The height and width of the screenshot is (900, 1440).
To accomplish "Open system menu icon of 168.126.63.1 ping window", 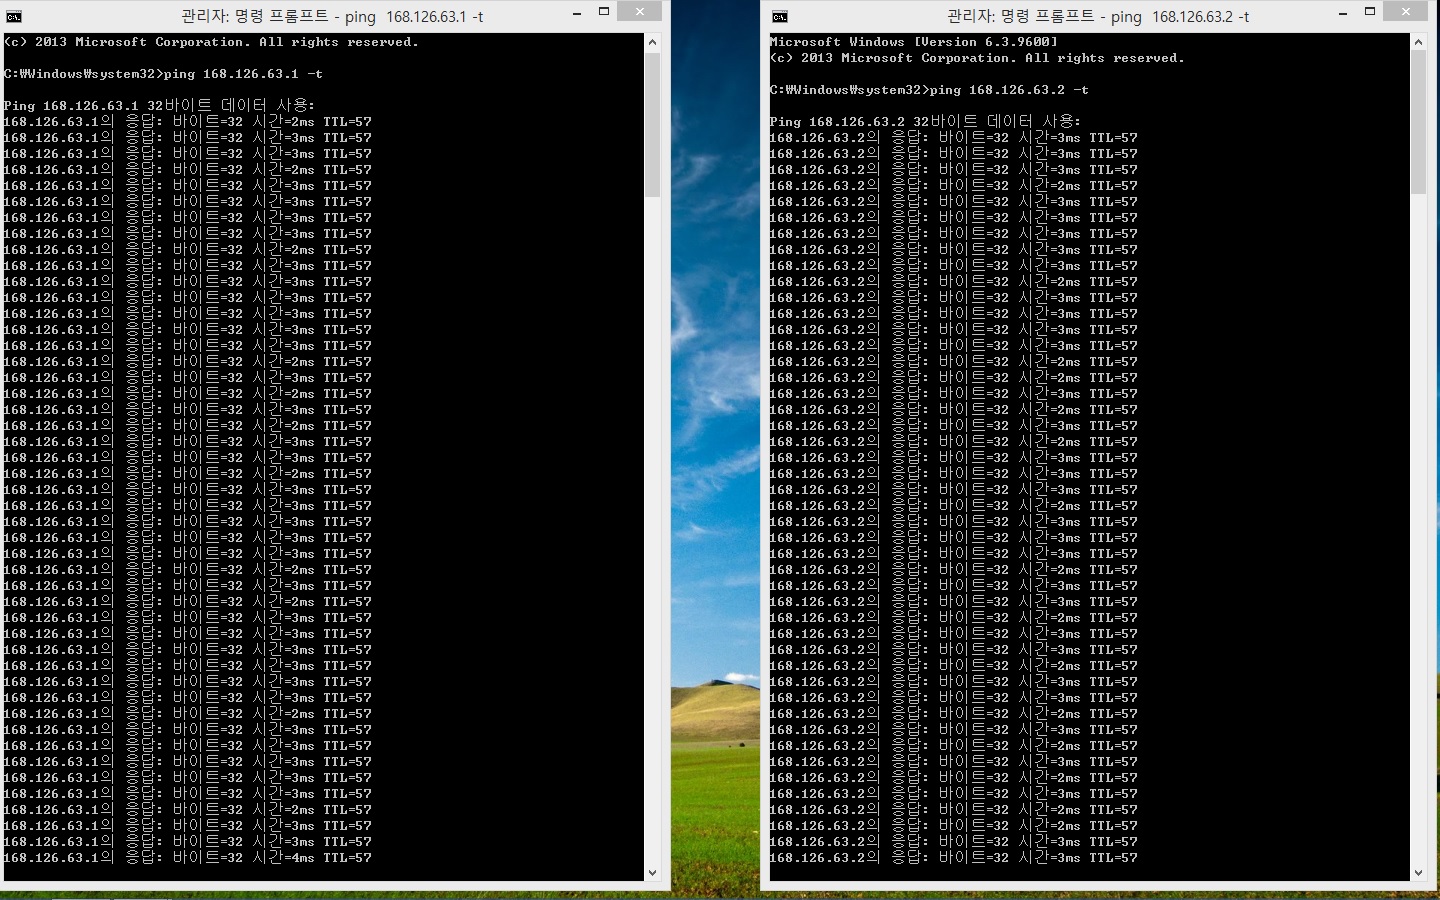I will tap(14, 17).
